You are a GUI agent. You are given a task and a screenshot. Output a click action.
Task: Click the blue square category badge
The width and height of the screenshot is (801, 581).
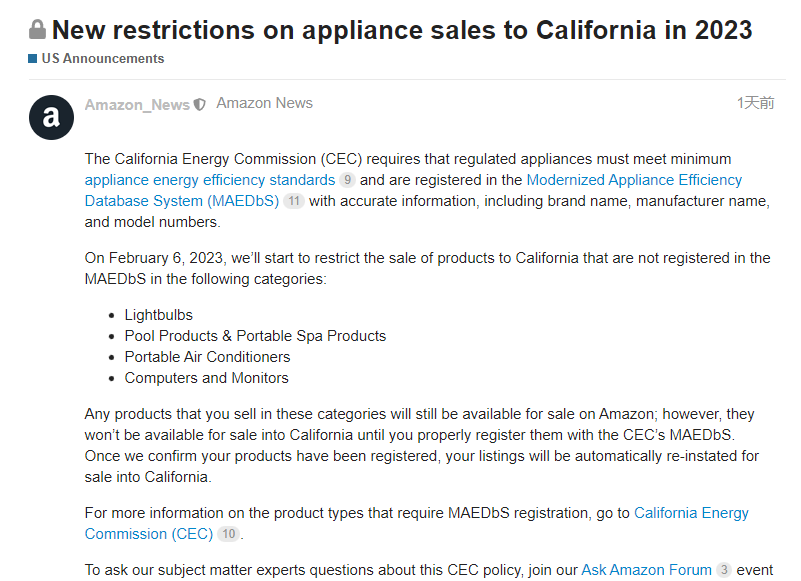33,59
